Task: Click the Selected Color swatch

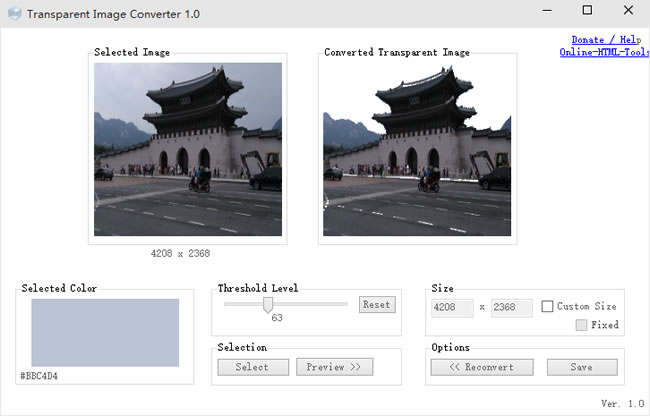Action: click(x=105, y=333)
